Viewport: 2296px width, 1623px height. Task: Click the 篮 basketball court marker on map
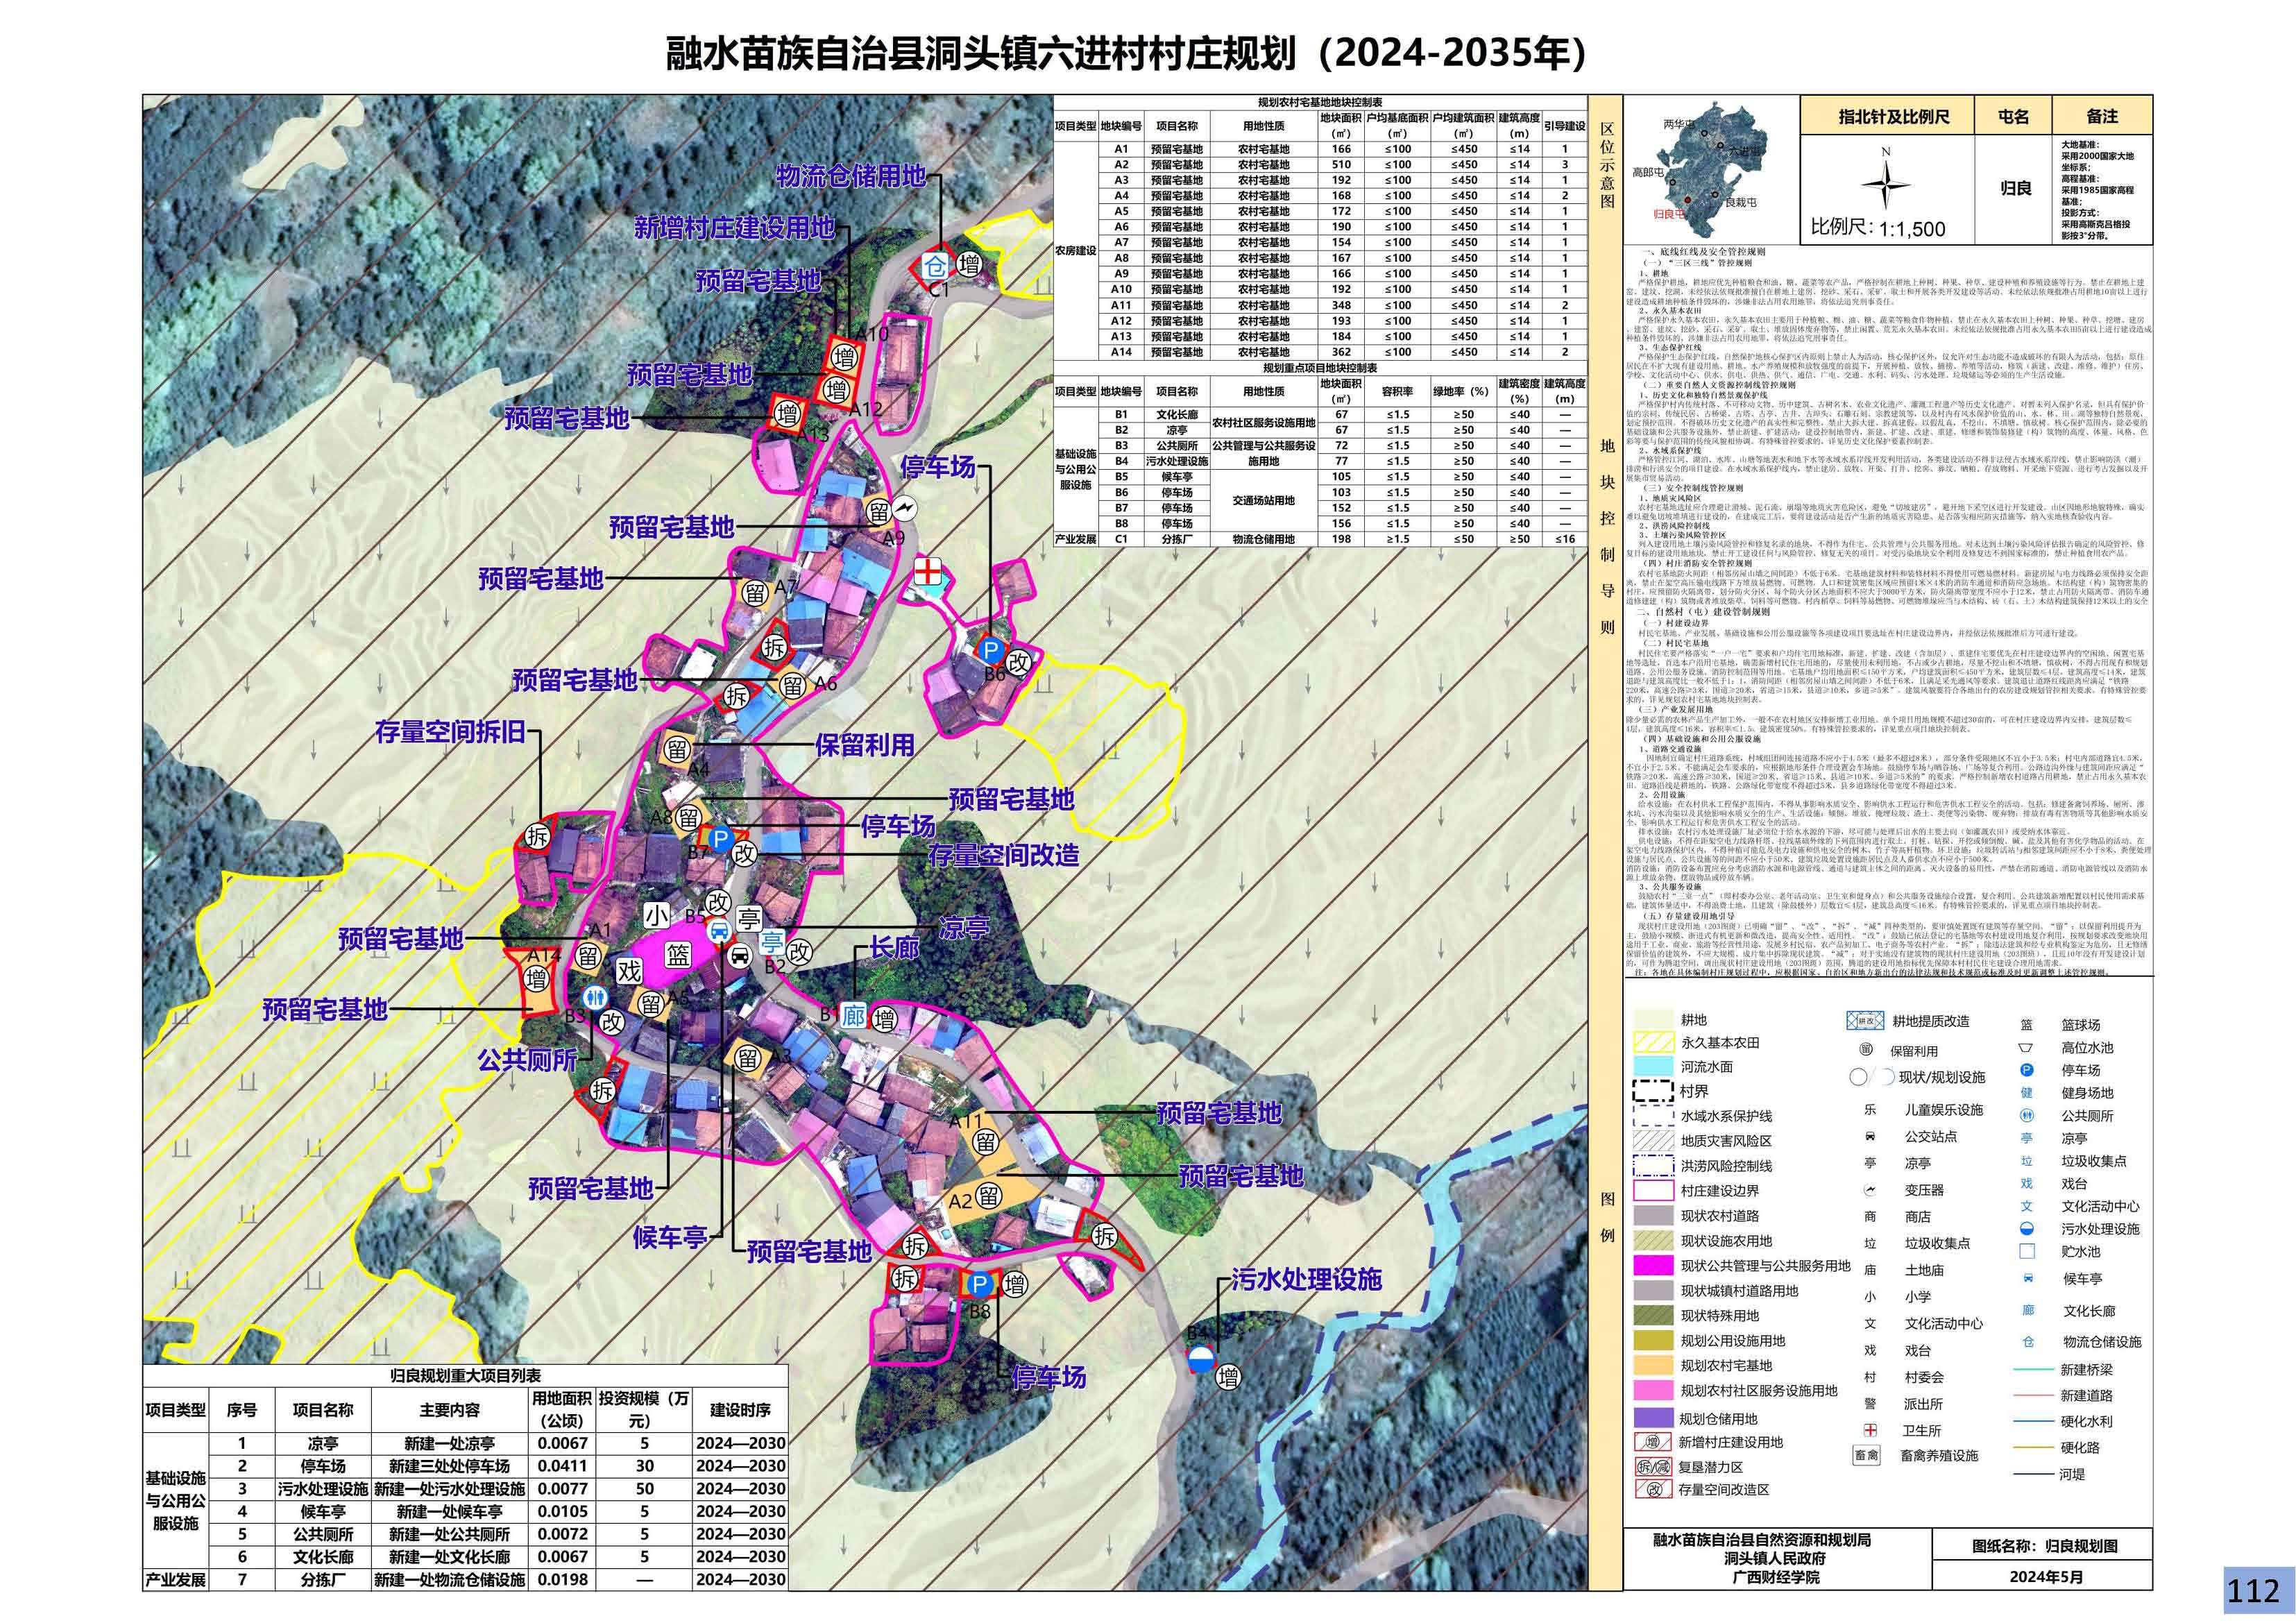(677, 955)
